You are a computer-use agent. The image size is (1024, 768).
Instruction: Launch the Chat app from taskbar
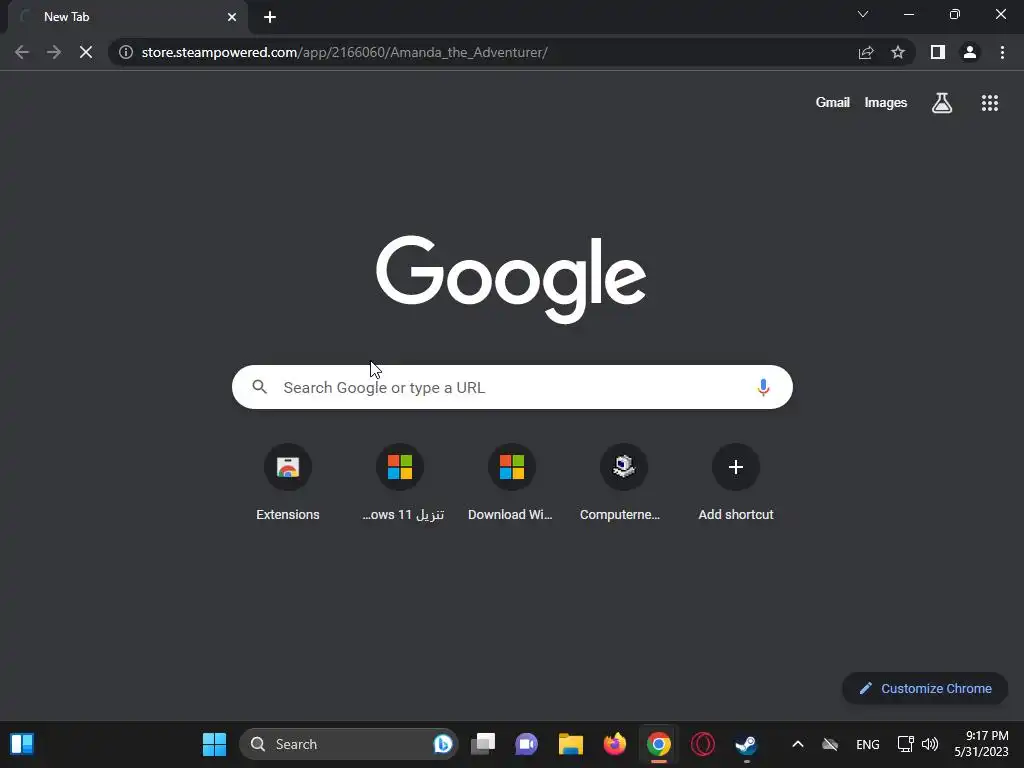(526, 744)
